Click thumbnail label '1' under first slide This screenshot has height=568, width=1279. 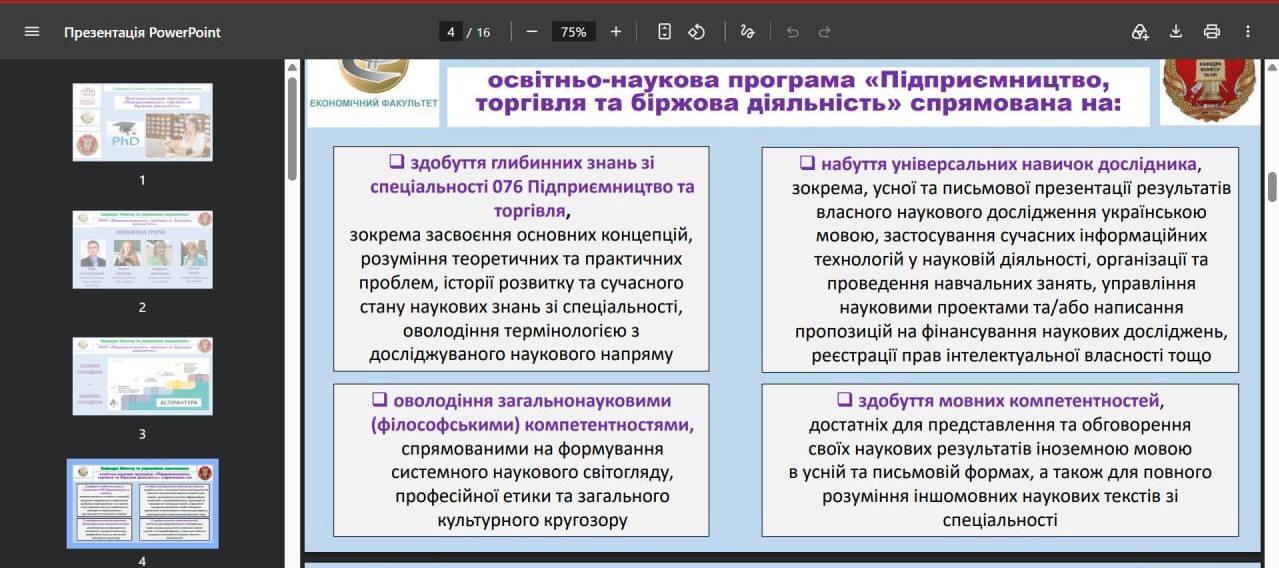coord(142,180)
